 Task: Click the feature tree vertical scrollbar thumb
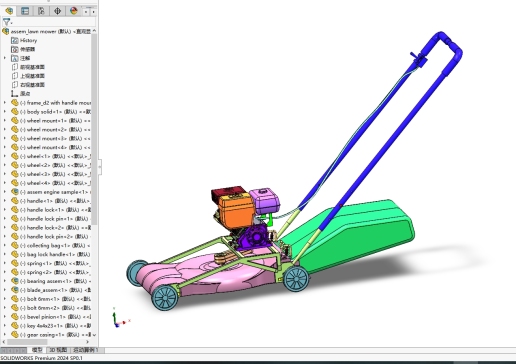[94, 129]
